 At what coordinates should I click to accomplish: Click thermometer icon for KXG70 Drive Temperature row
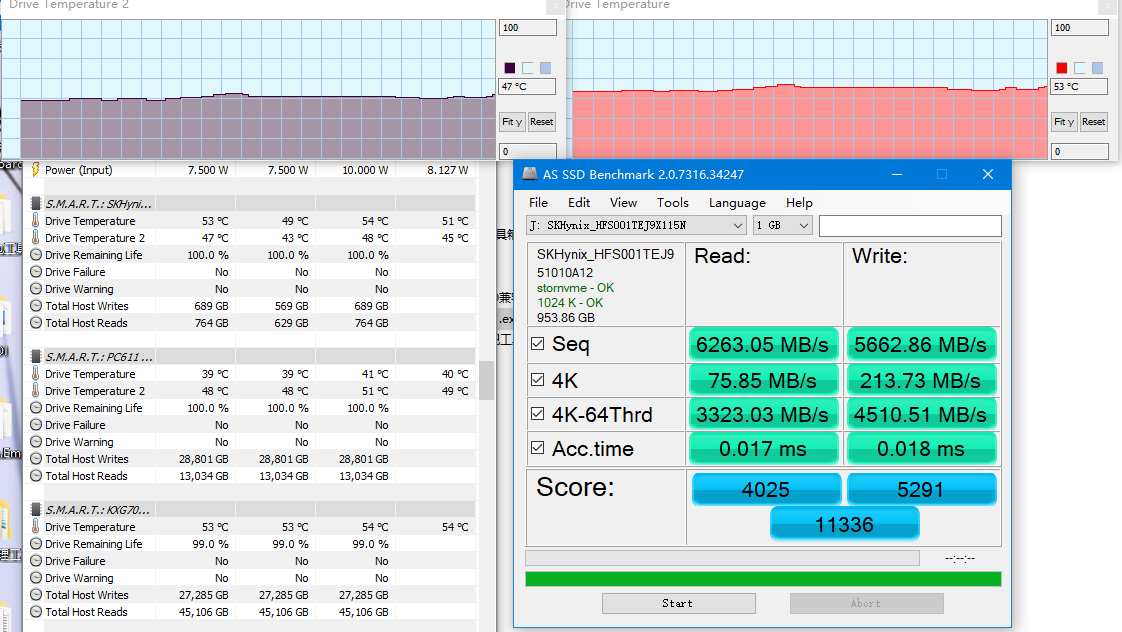[36, 527]
